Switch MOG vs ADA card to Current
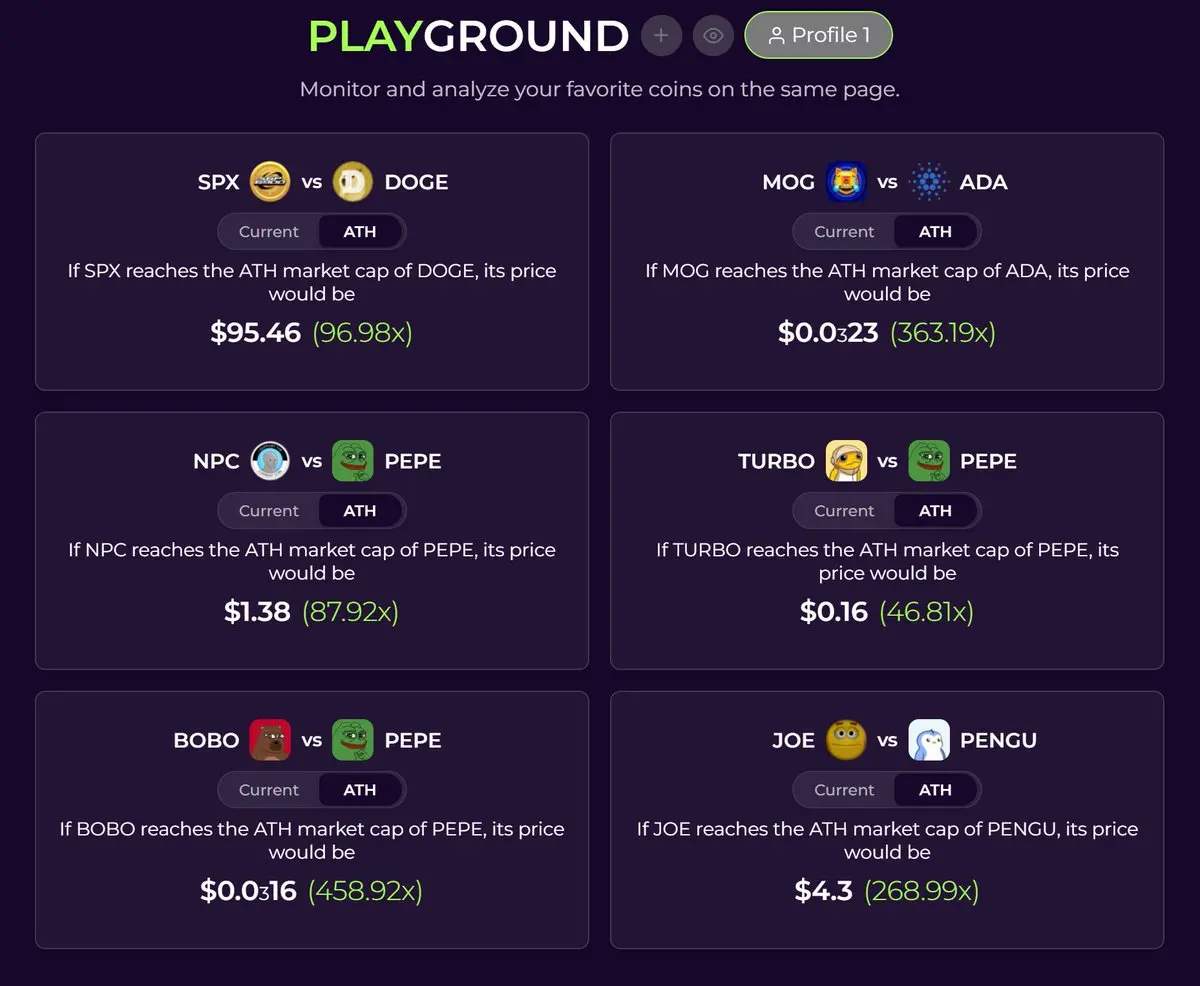1200x986 pixels. (844, 232)
